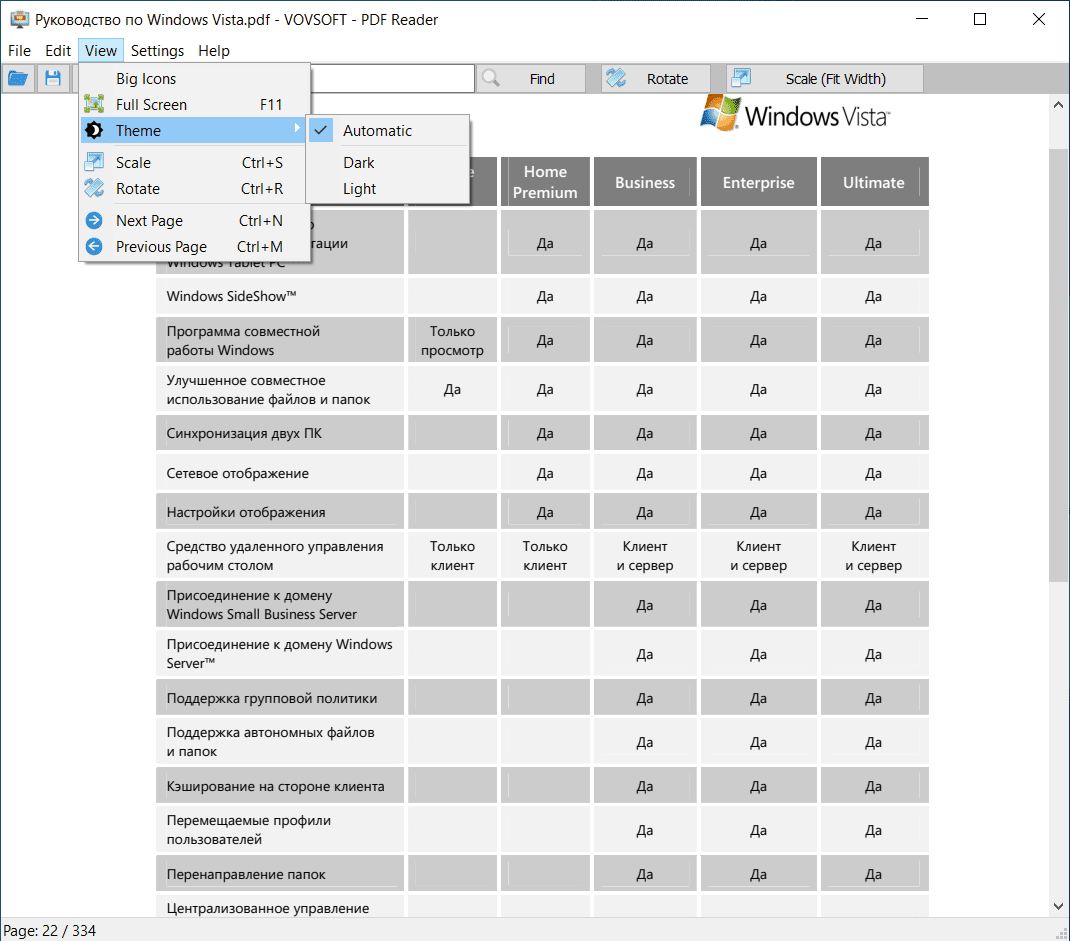Viewport: 1070px width, 941px height.
Task: Click the 'Средство удаленного управления' row label
Action: [274, 555]
